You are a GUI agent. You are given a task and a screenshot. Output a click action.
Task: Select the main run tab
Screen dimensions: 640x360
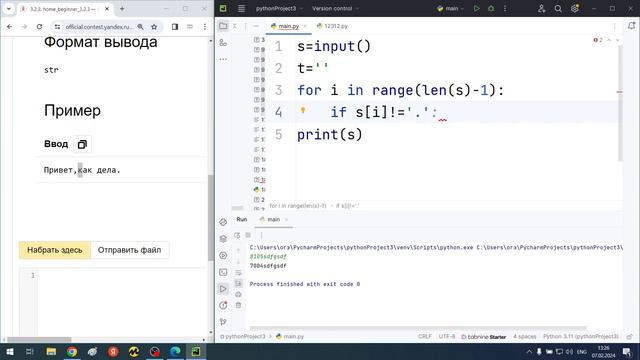[x=273, y=220]
